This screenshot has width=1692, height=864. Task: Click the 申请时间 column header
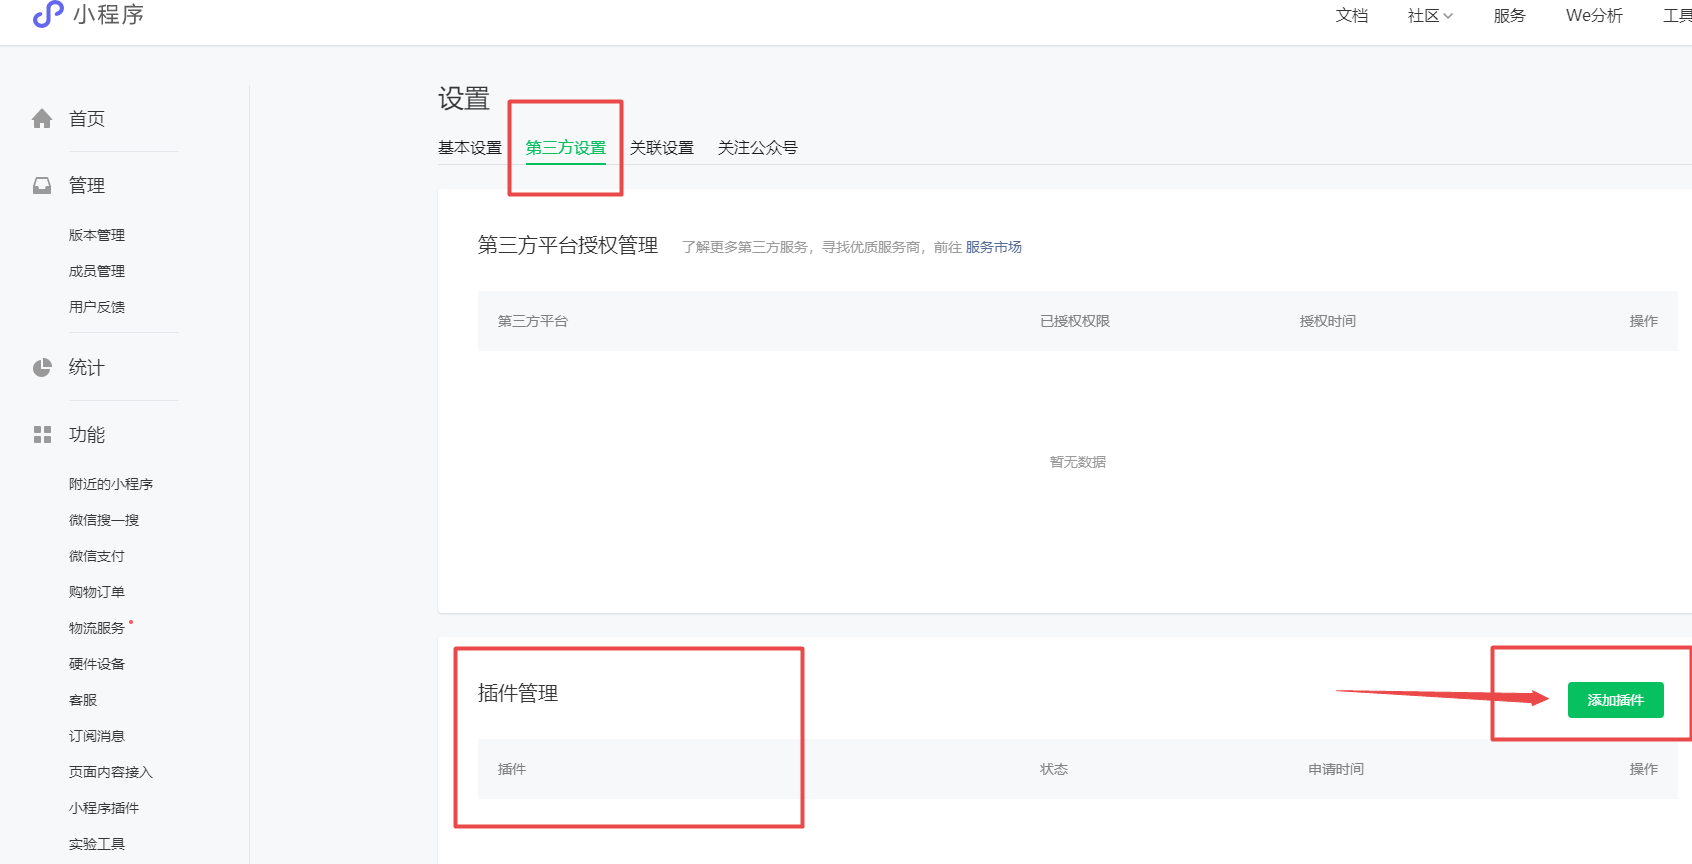pyautogui.click(x=1336, y=769)
